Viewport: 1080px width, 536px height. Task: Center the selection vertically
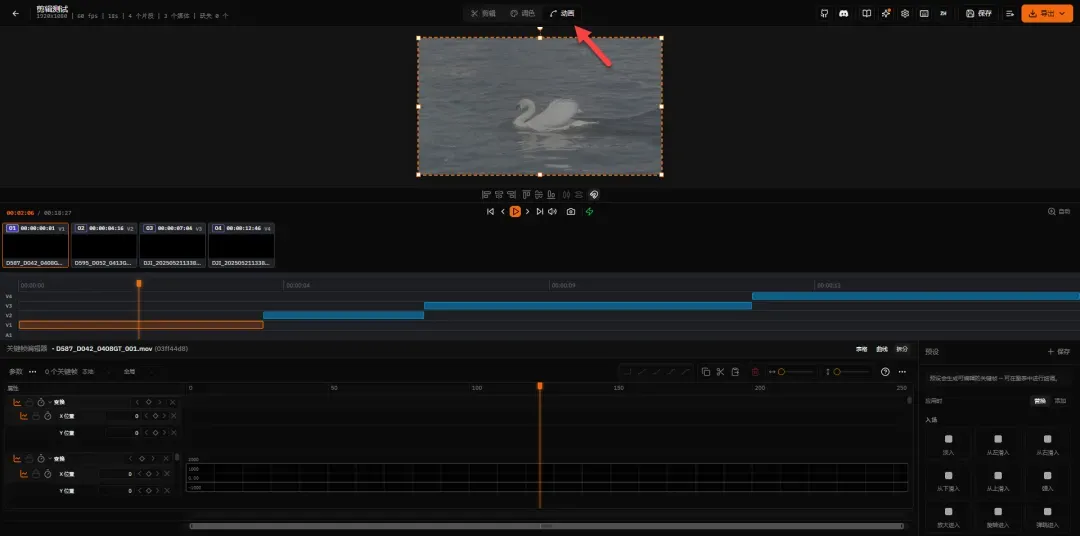click(540, 194)
